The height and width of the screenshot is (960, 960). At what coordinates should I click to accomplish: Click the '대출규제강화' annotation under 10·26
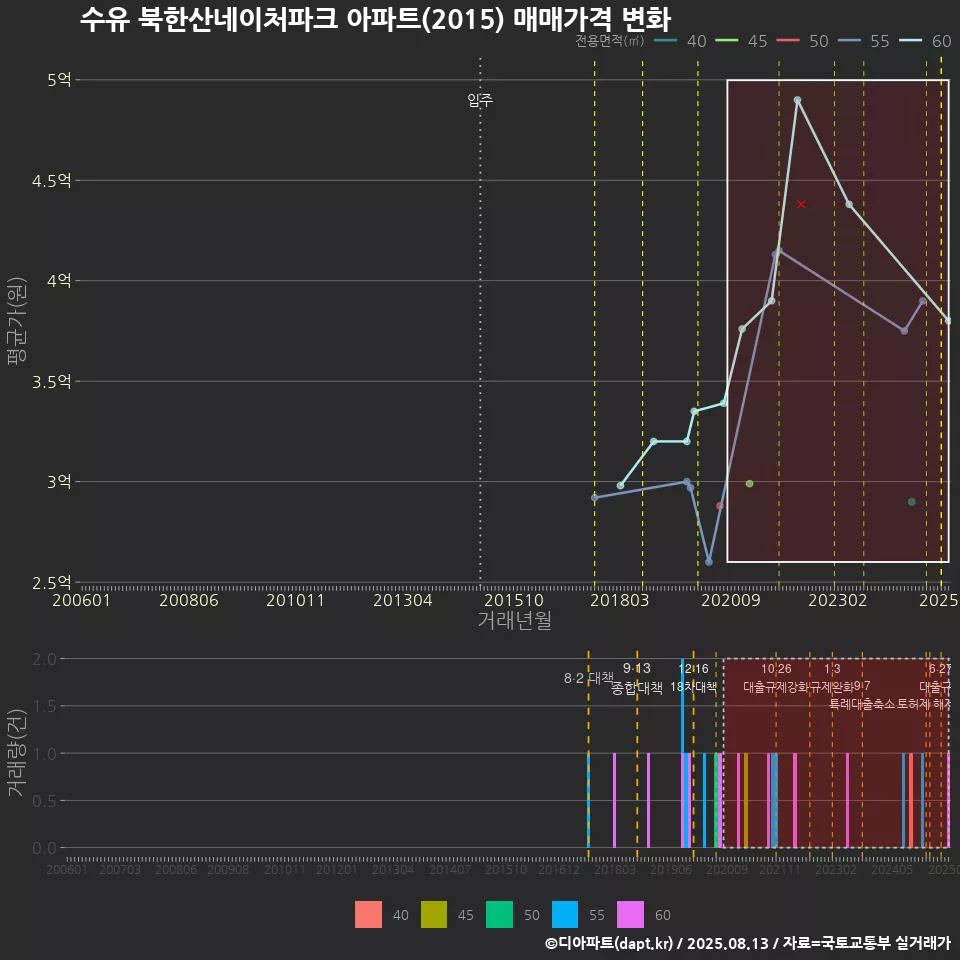click(x=776, y=686)
